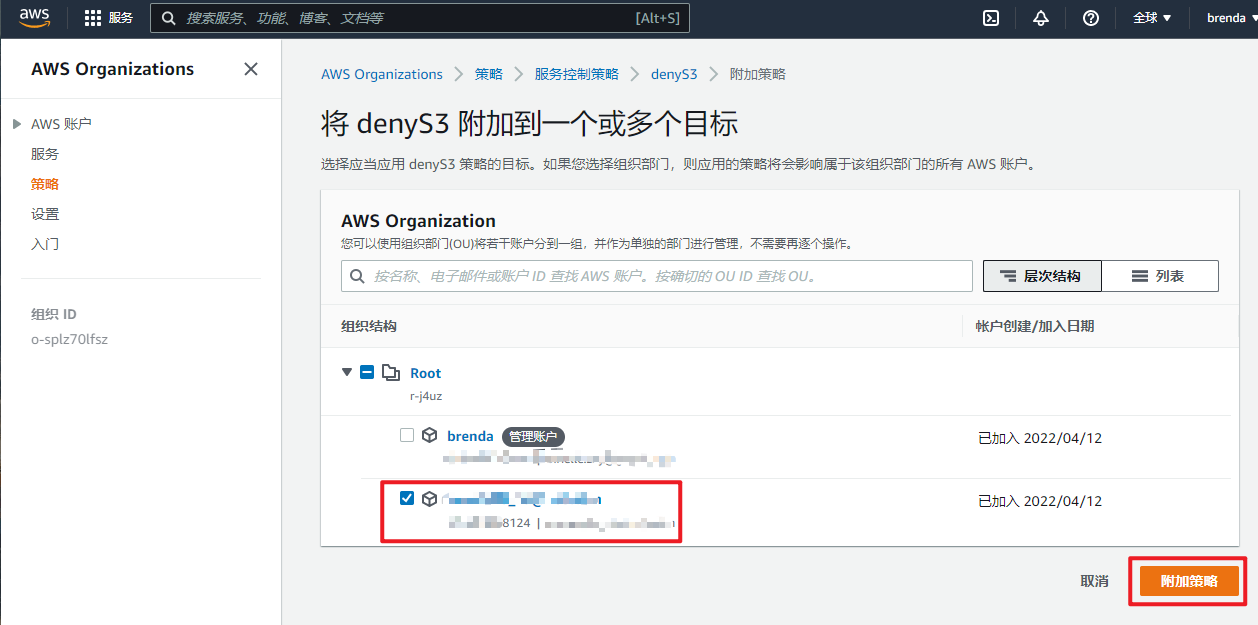
Task: Open the brenda account menu
Action: [1230, 18]
